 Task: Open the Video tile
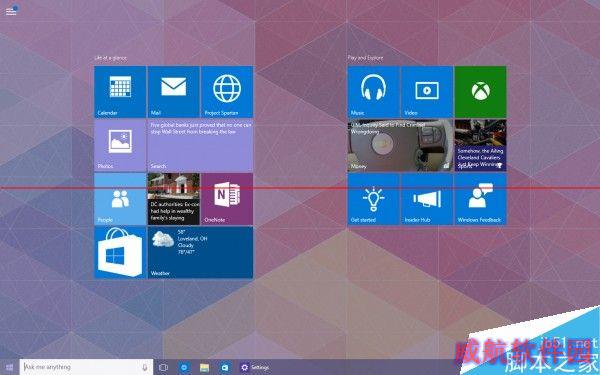tap(427, 92)
